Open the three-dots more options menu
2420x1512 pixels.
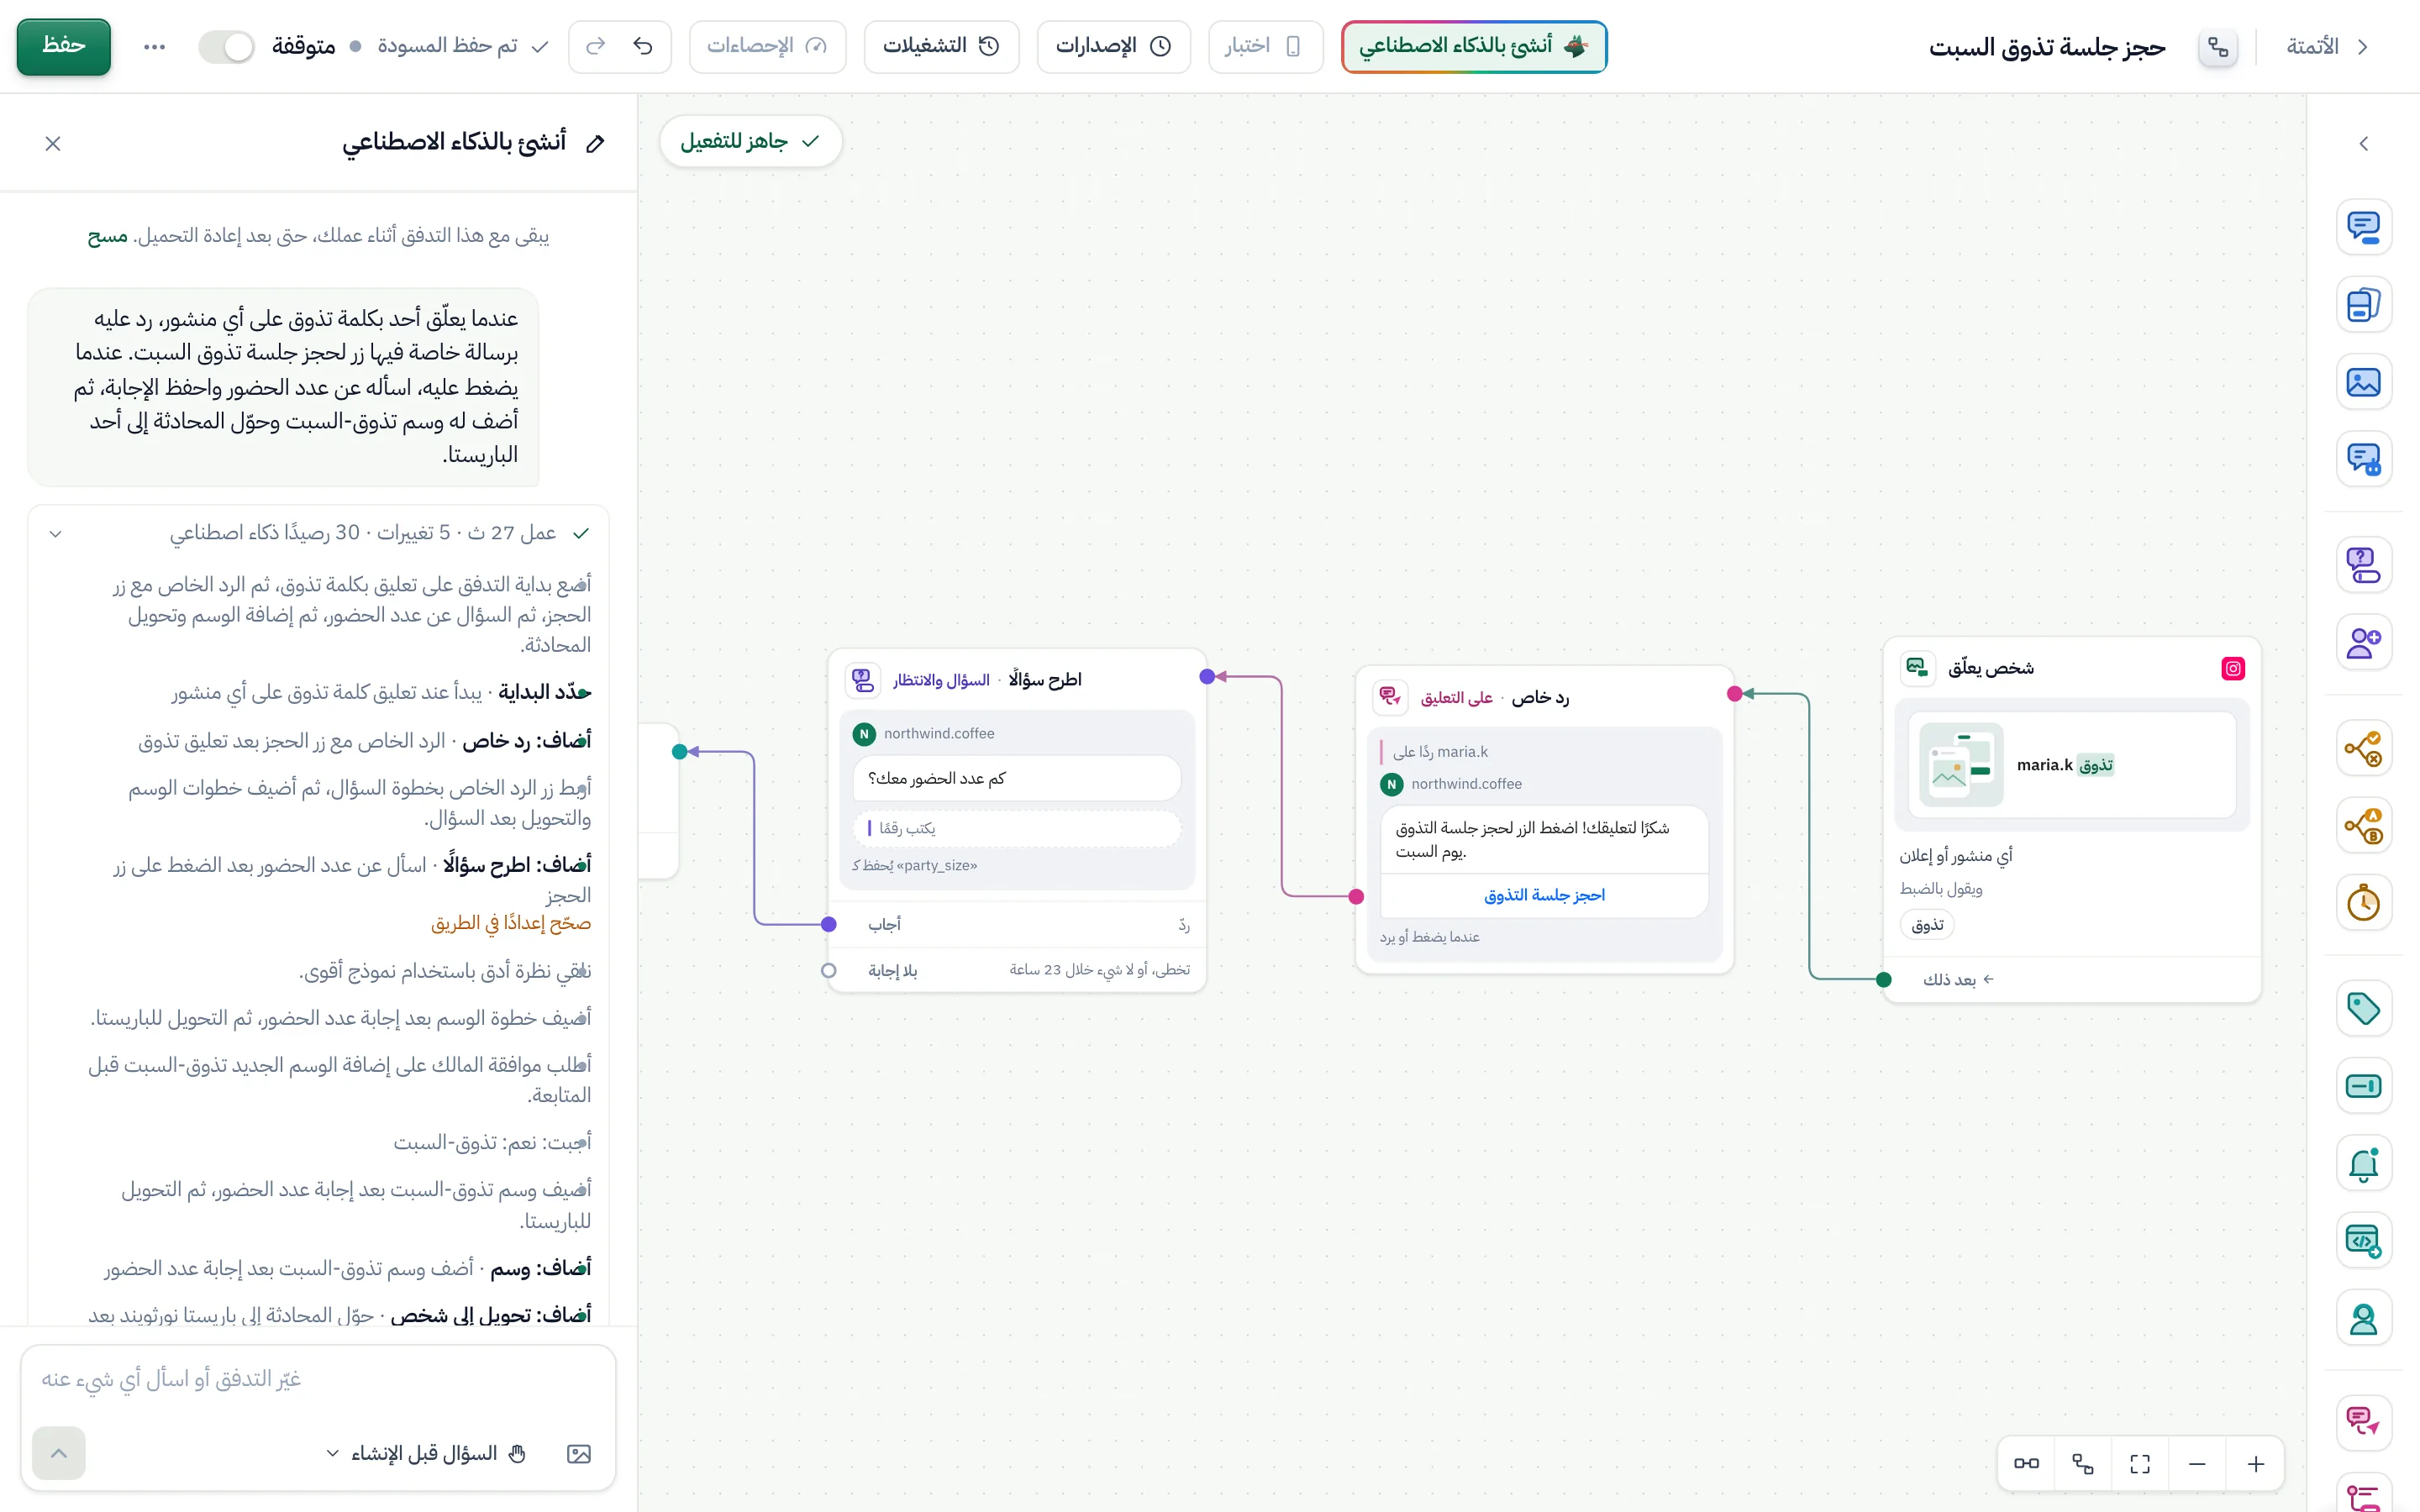tap(154, 46)
